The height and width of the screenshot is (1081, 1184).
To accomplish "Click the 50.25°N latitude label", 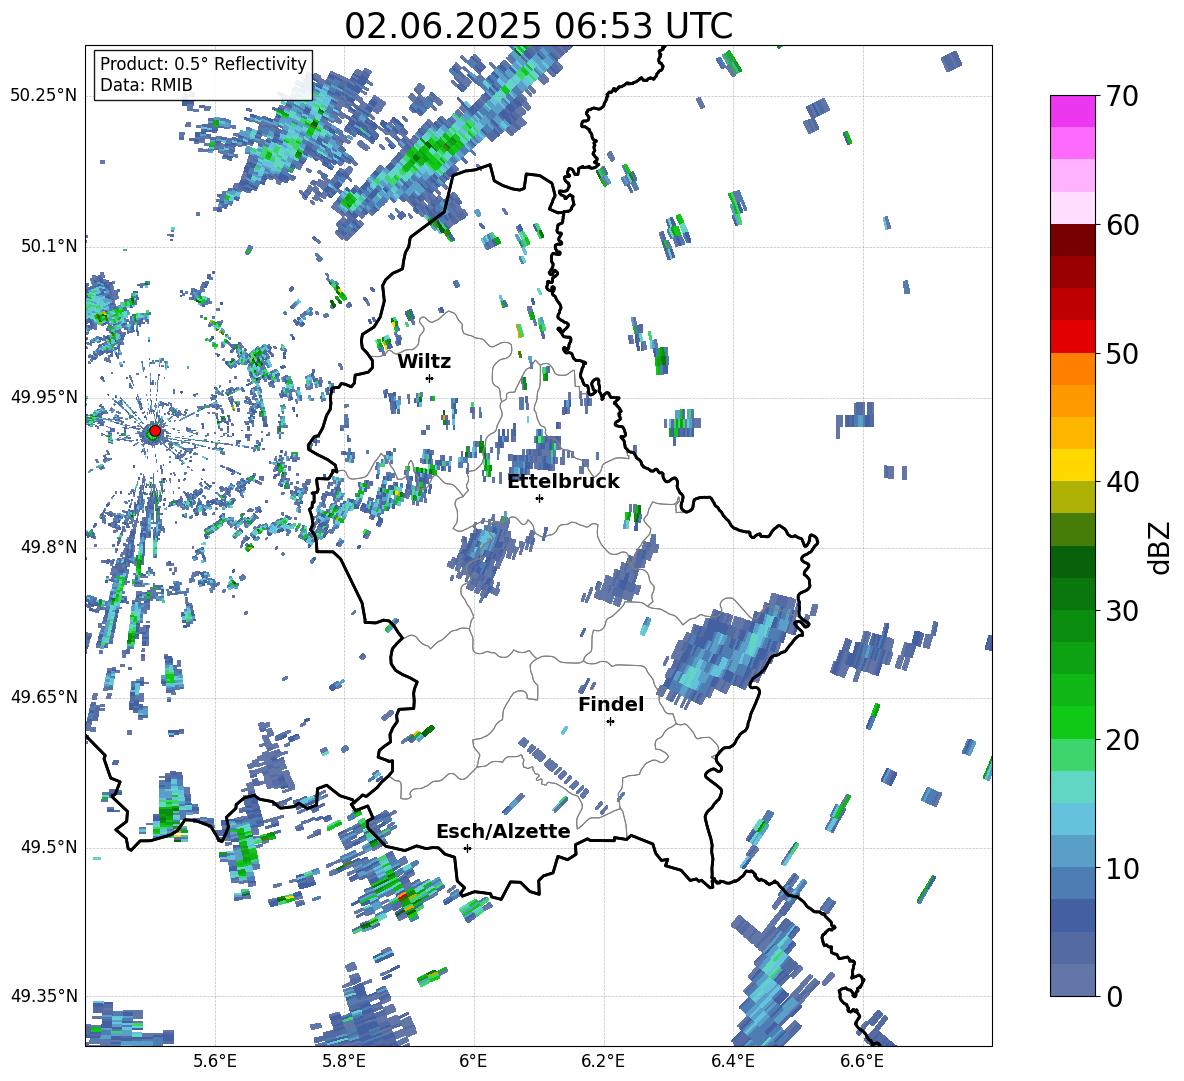I will click(44, 96).
